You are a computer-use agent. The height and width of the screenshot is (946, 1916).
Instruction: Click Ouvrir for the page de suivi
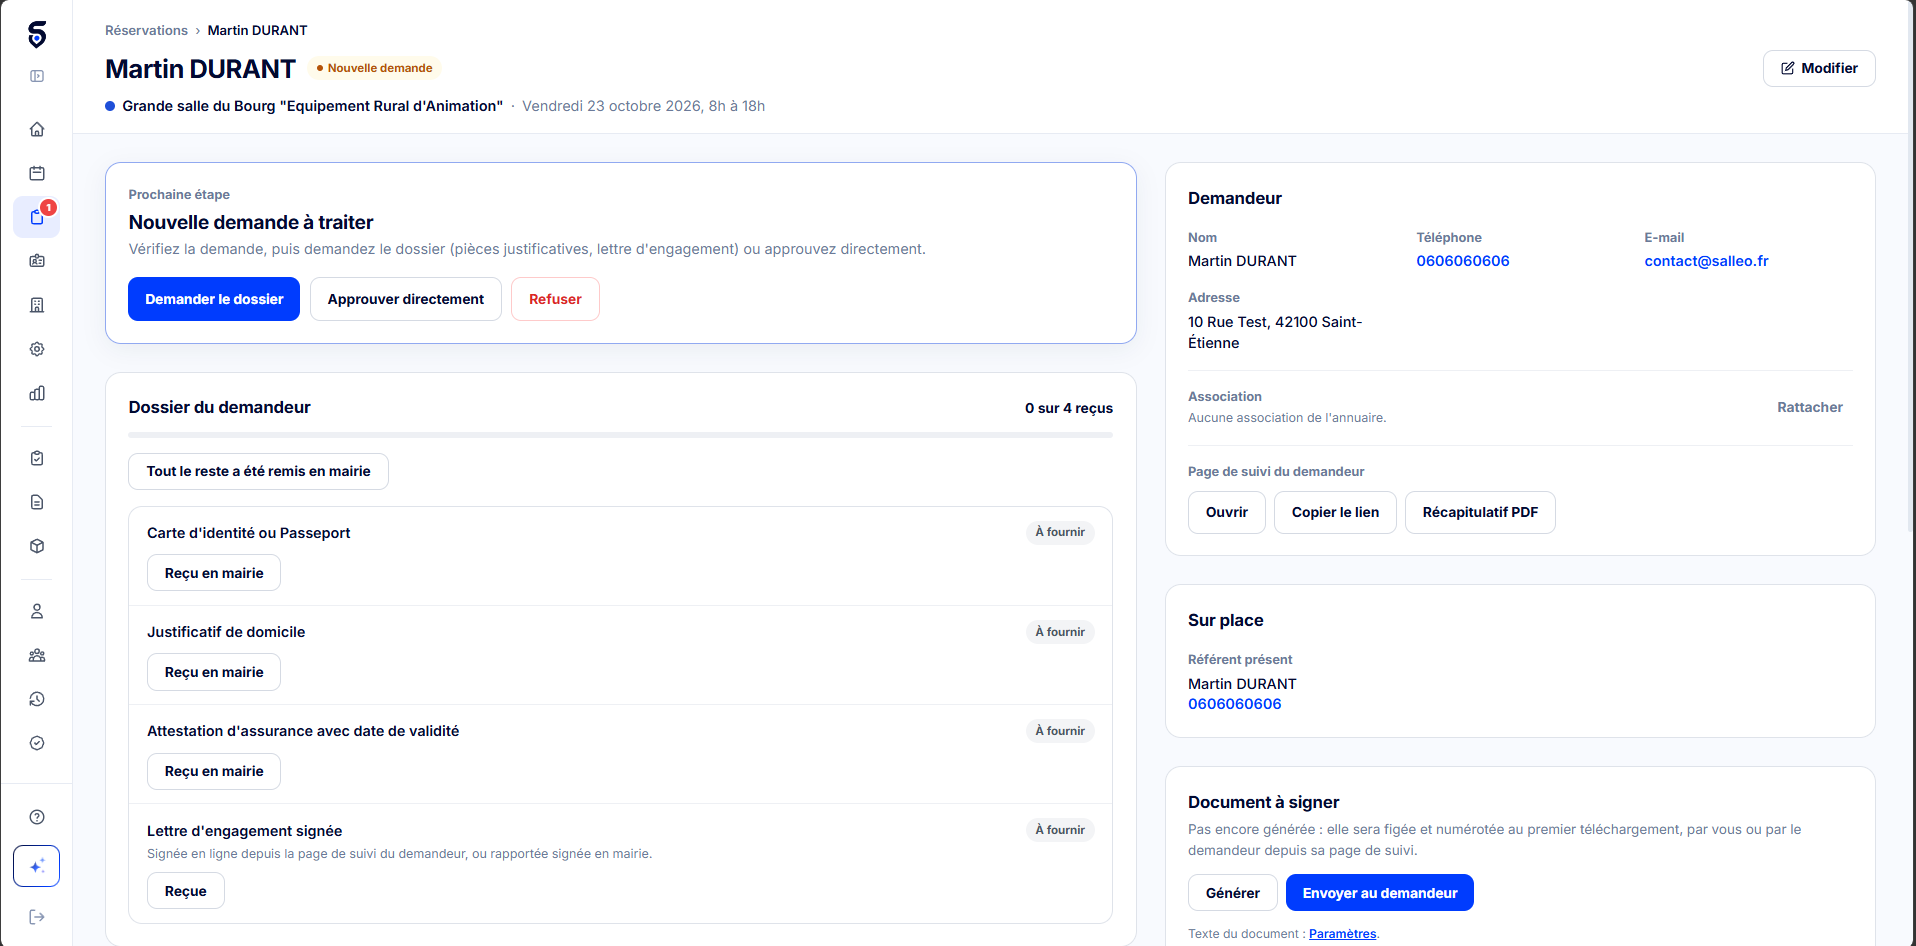[x=1227, y=512]
